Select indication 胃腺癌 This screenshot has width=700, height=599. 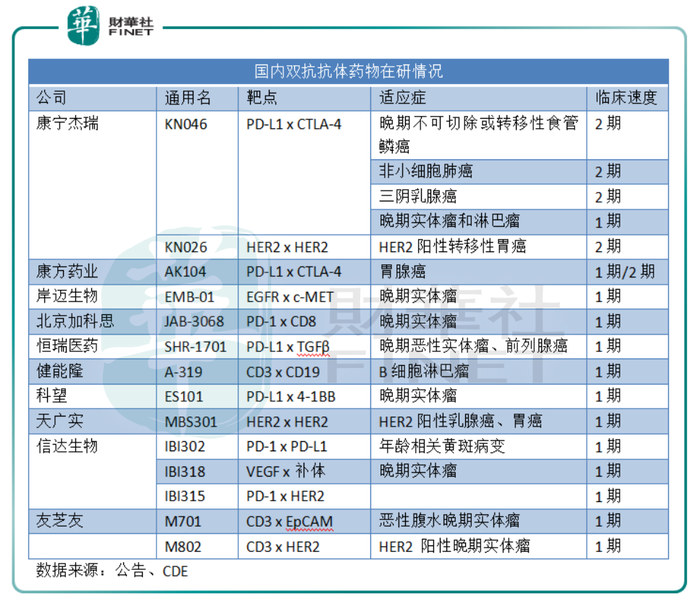[402, 271]
